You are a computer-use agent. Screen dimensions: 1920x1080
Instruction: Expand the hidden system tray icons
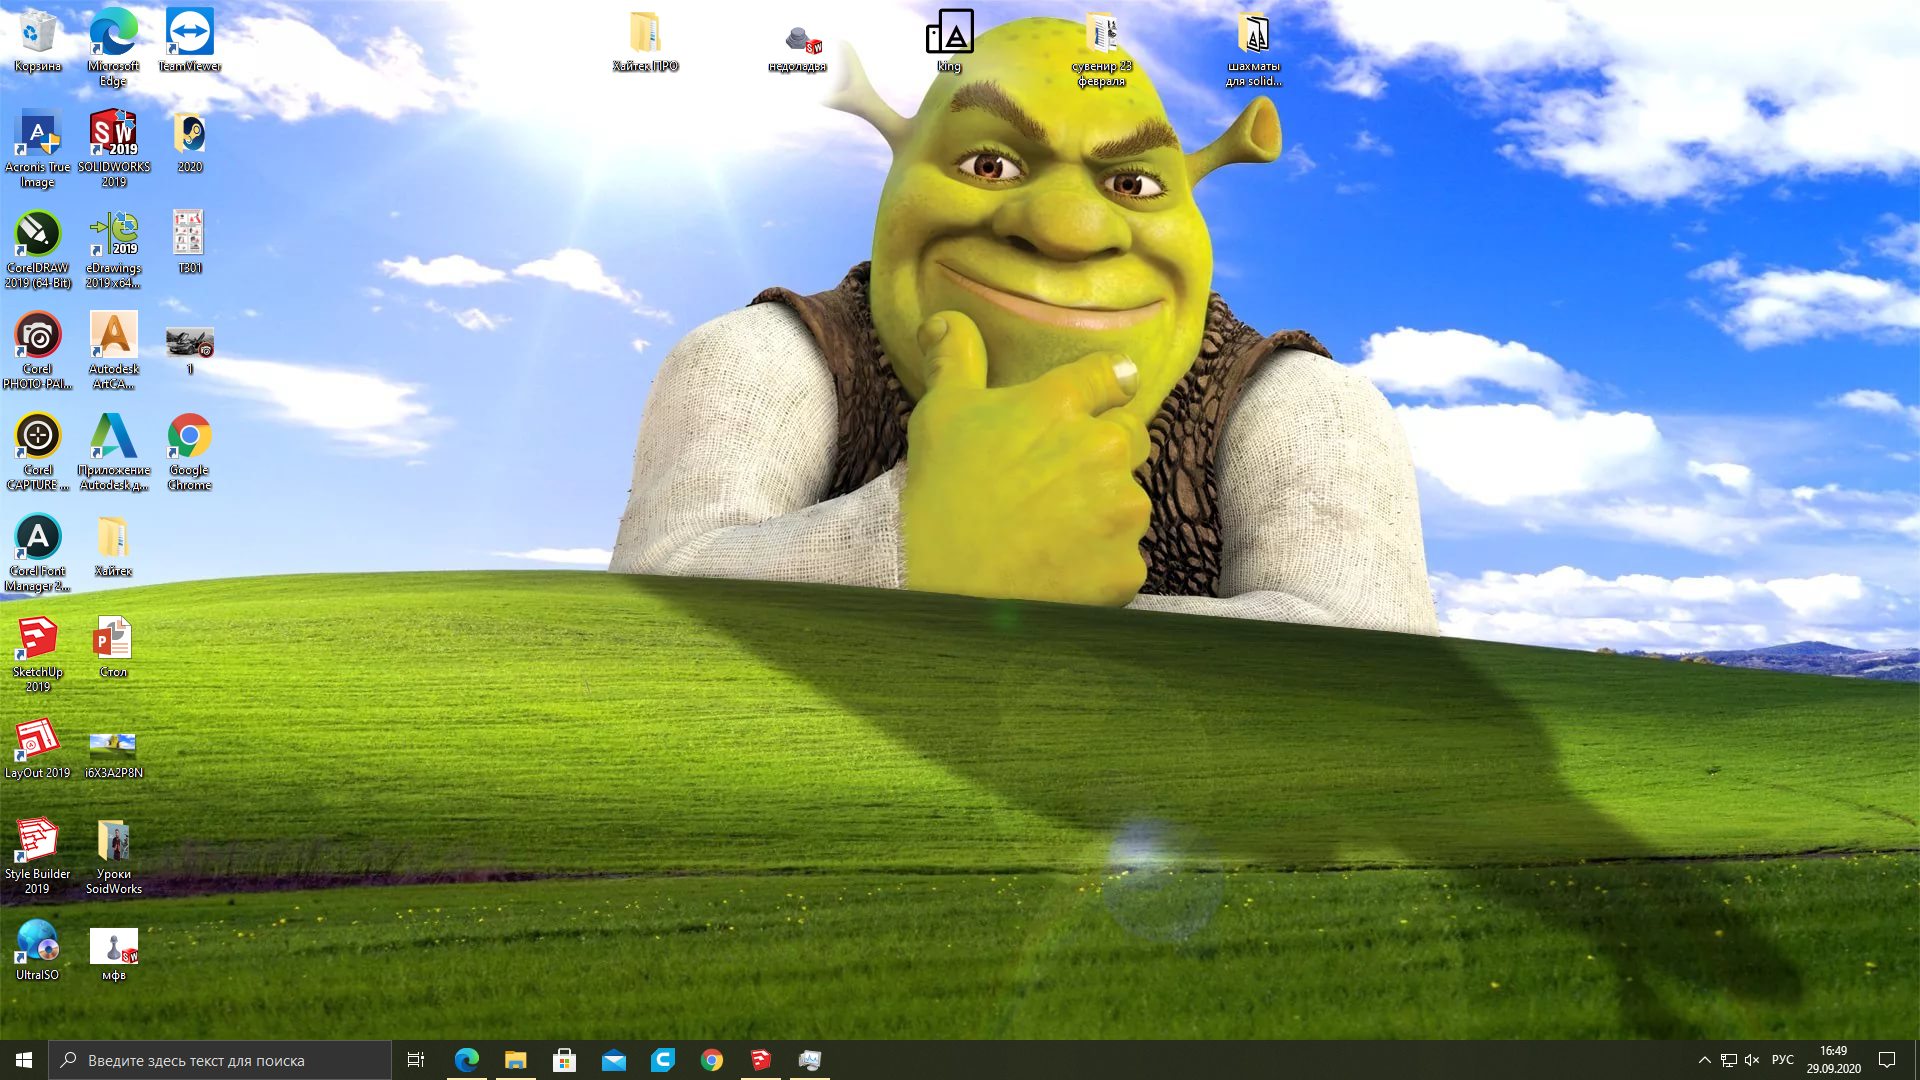(x=1704, y=1060)
